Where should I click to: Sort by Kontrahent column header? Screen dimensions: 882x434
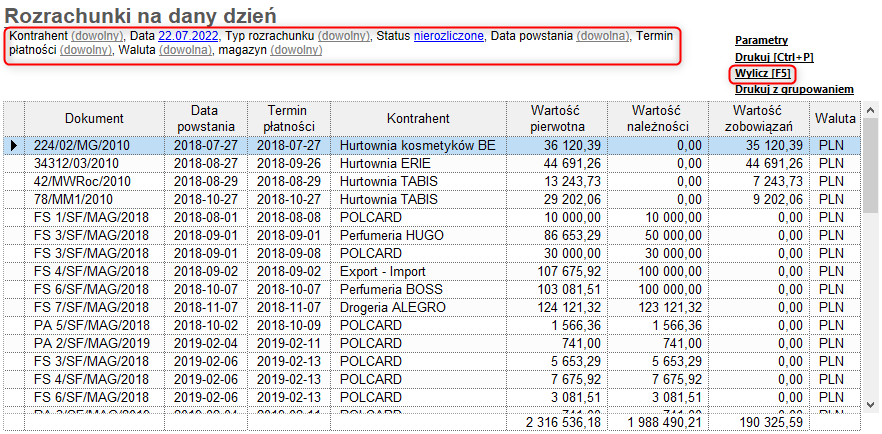(x=418, y=119)
